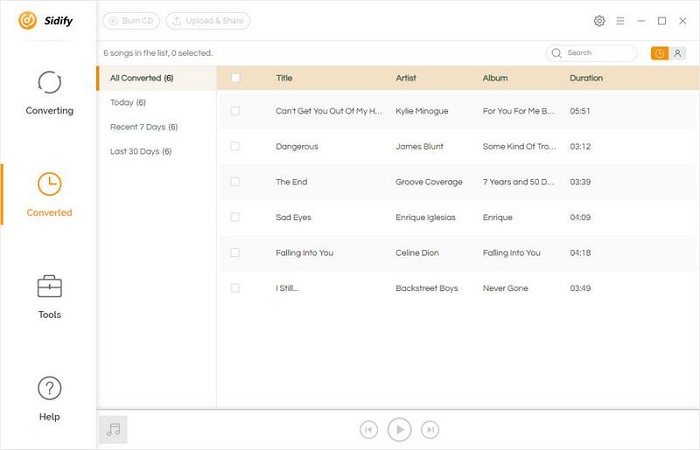Click artist Groove Coverage
Image resolution: width=700 pixels, height=450 pixels.
429,182
